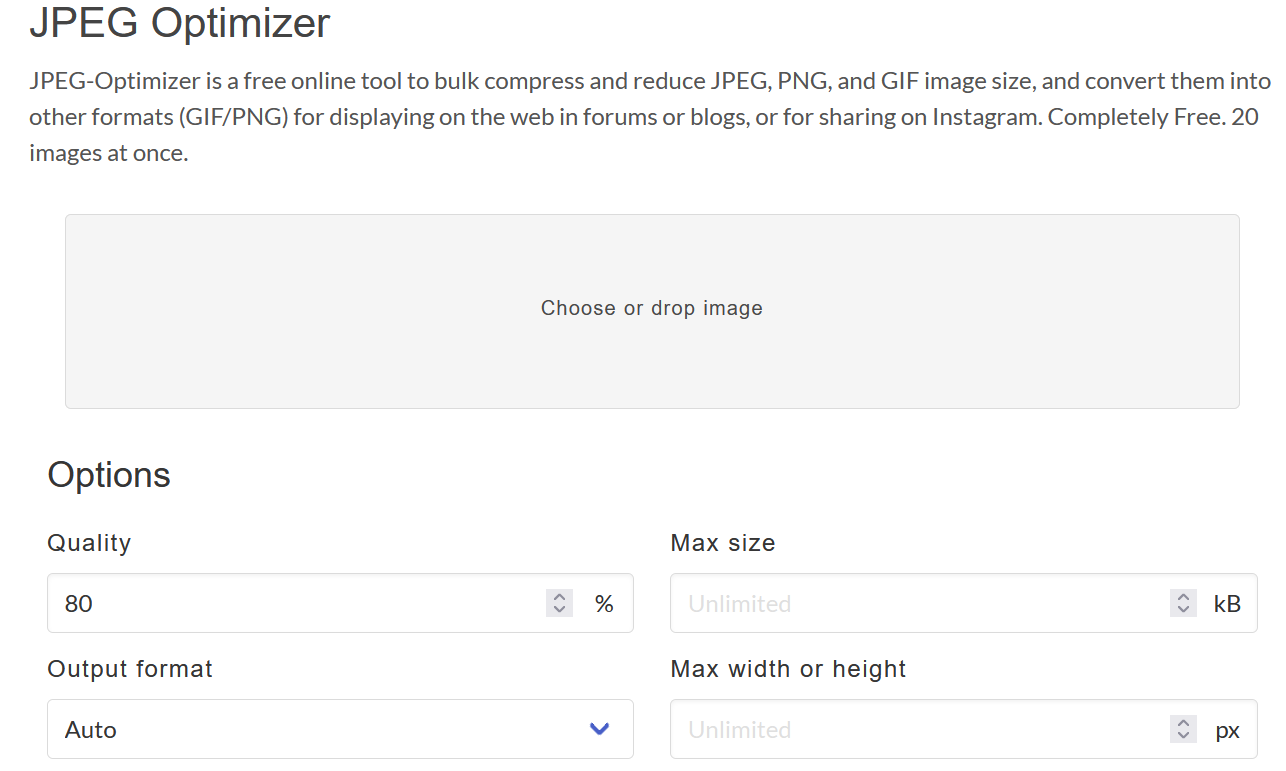The image size is (1286, 771).
Task: Click the kB unit beside Max size
Action: [x=1227, y=604]
